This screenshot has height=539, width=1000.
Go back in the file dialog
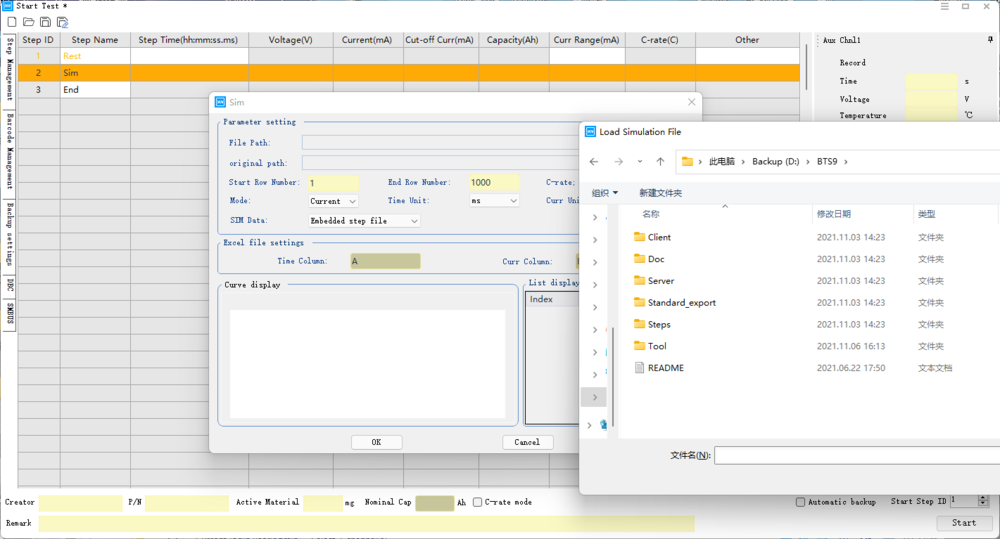click(594, 161)
